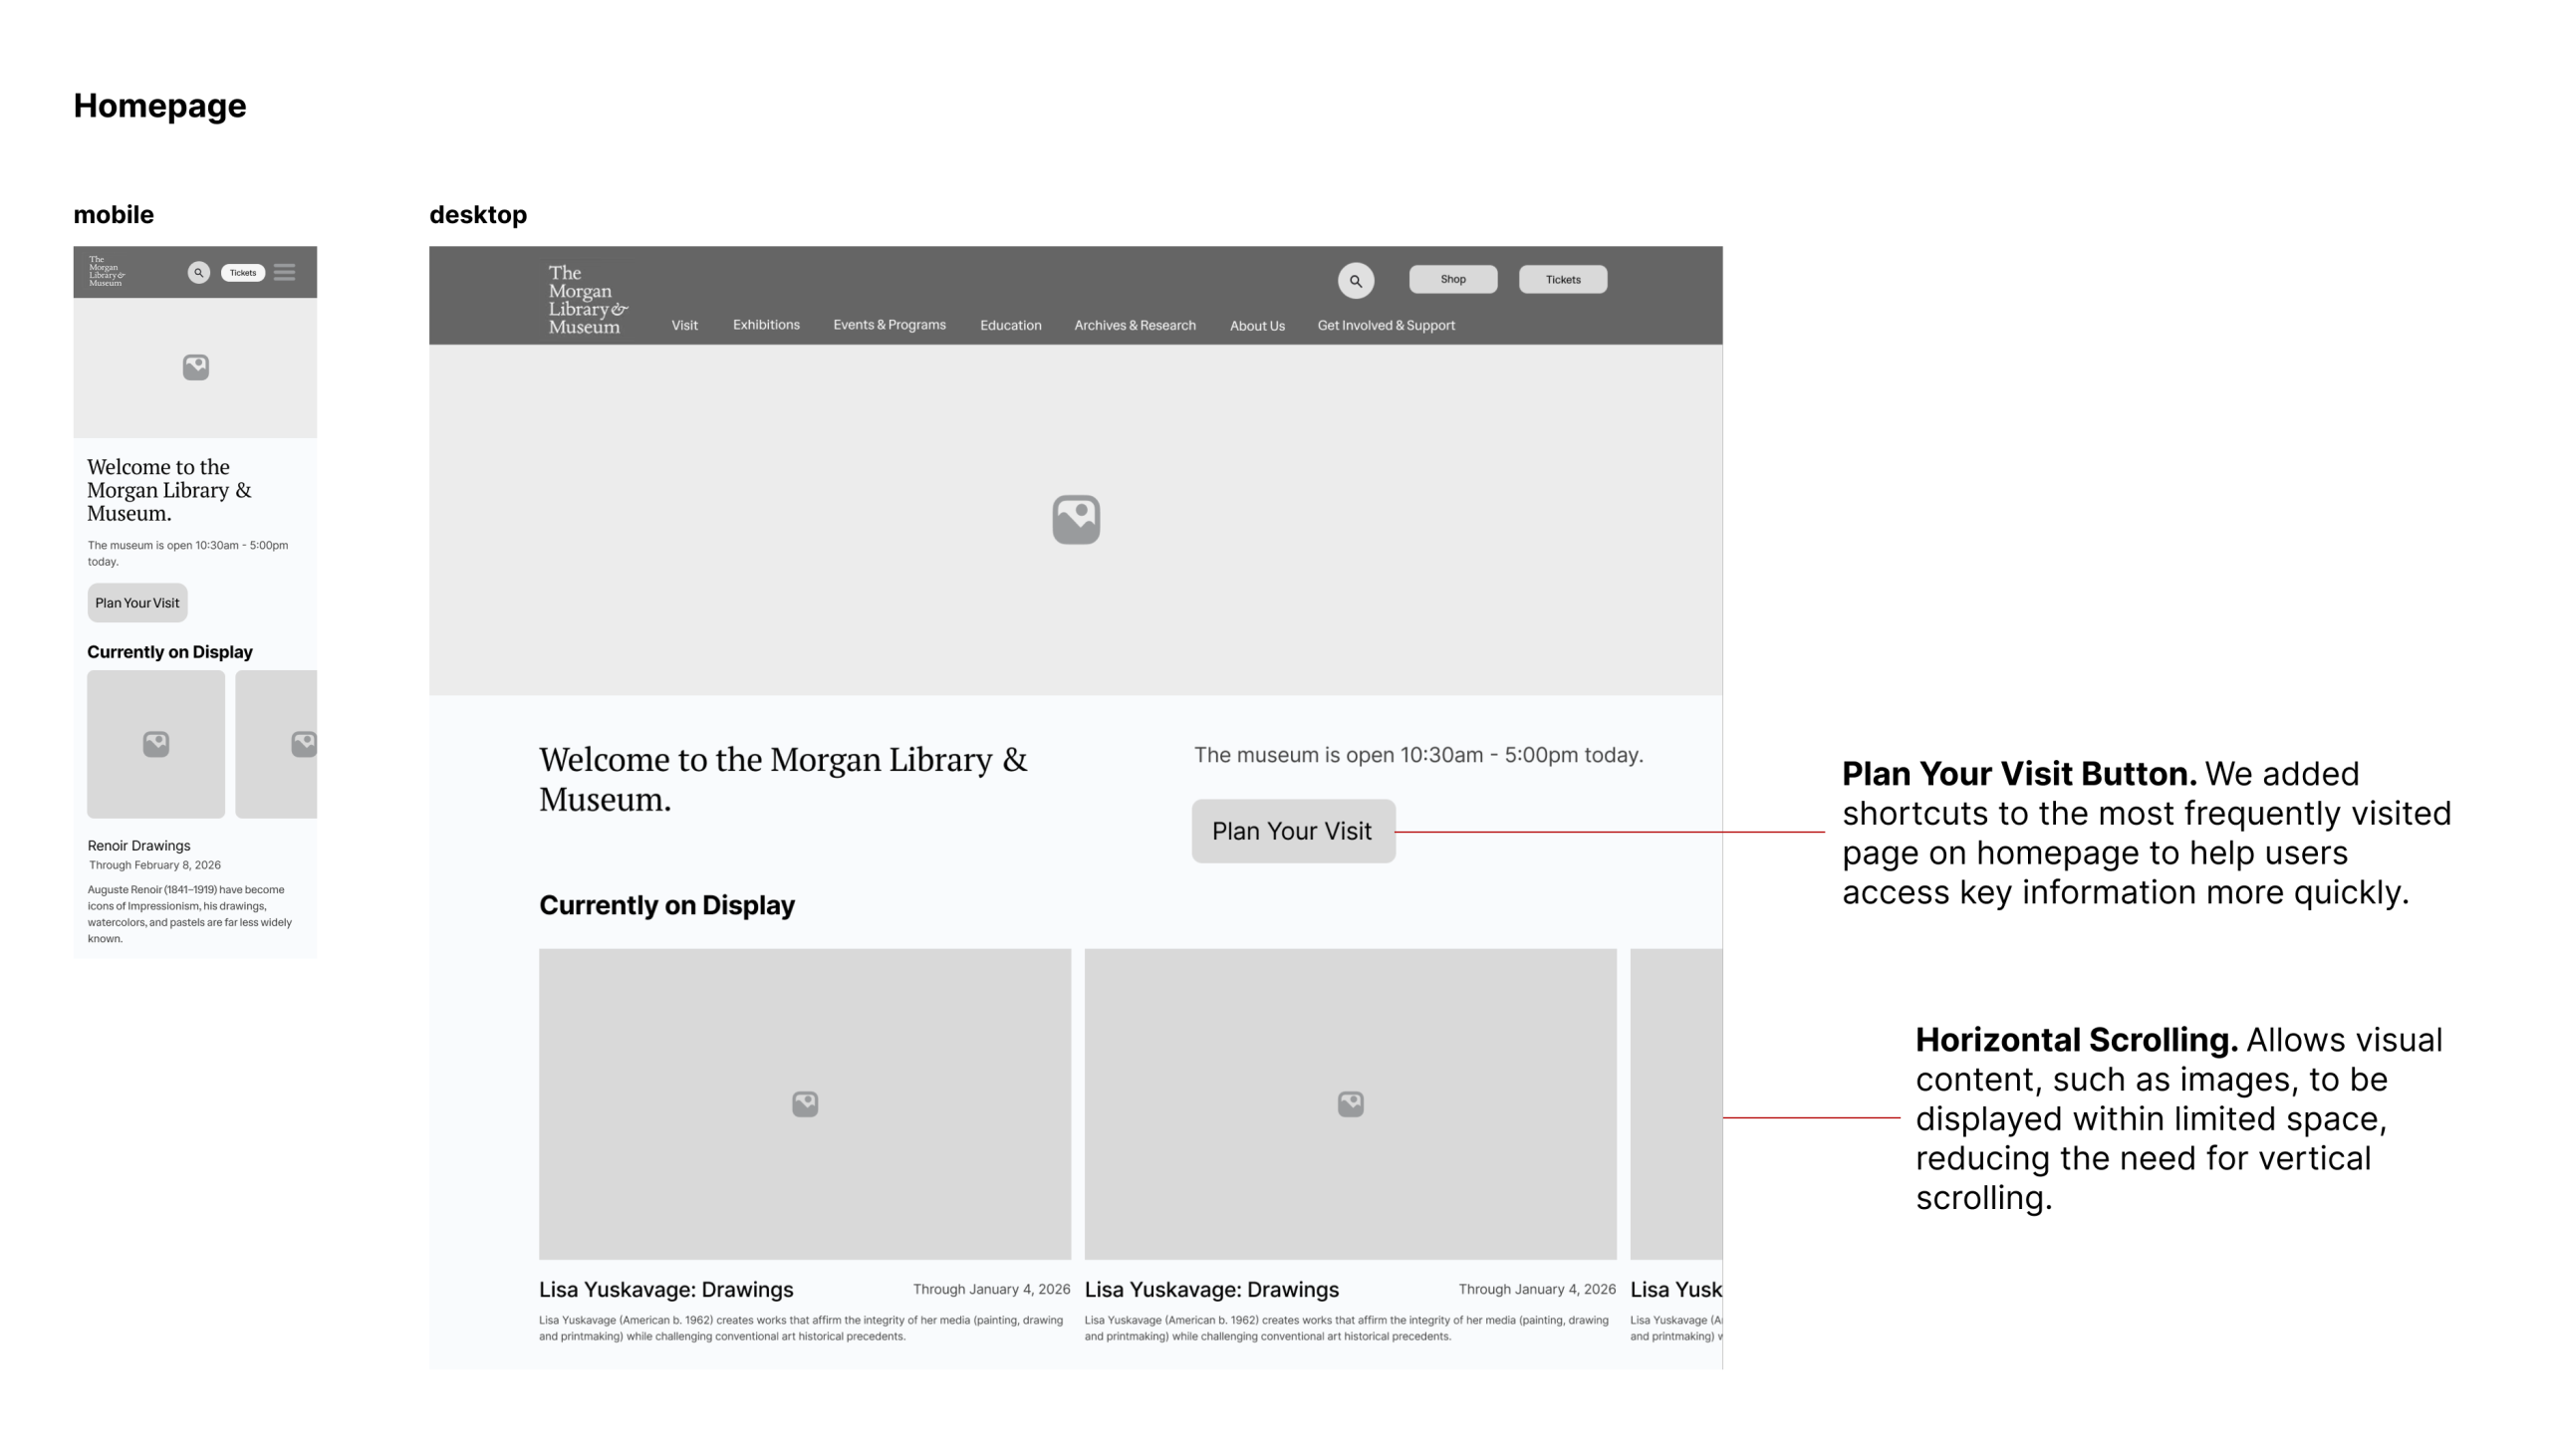This screenshot has width=2550, height=1456.
Task: Click the desktop Plan Your Visit button
Action: [x=1292, y=831]
